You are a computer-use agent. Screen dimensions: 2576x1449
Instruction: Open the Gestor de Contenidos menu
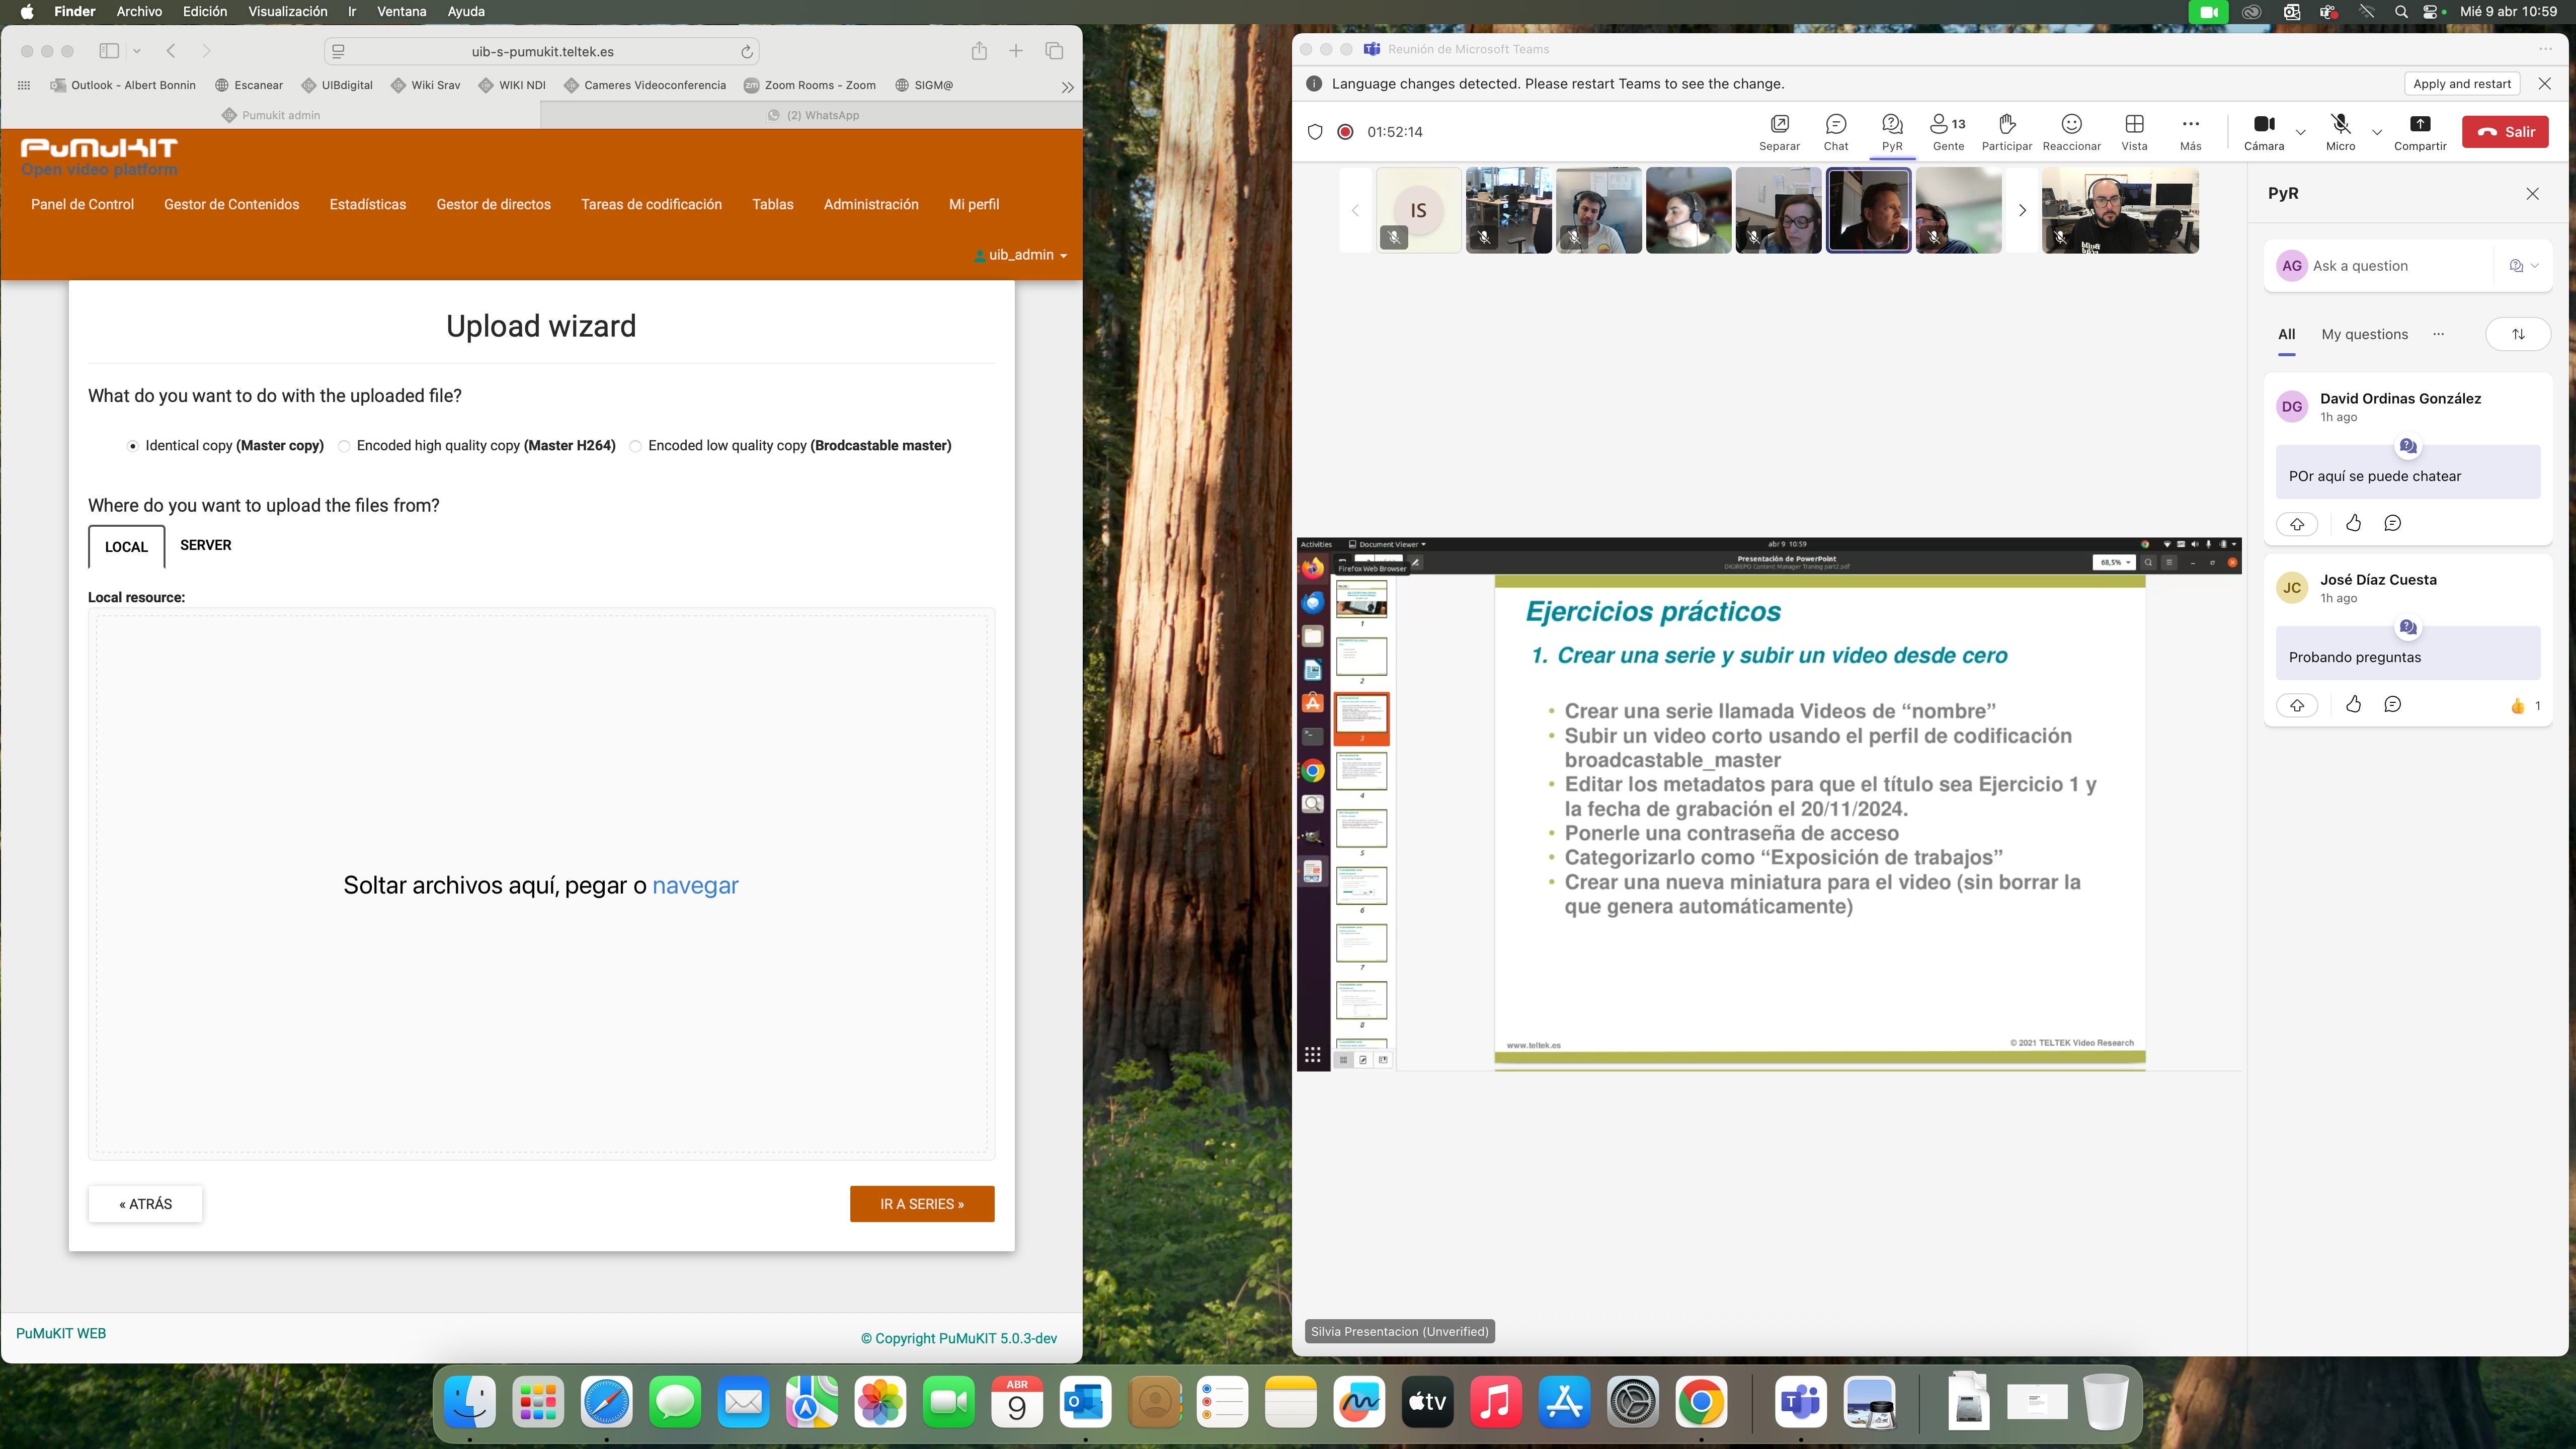(x=231, y=204)
